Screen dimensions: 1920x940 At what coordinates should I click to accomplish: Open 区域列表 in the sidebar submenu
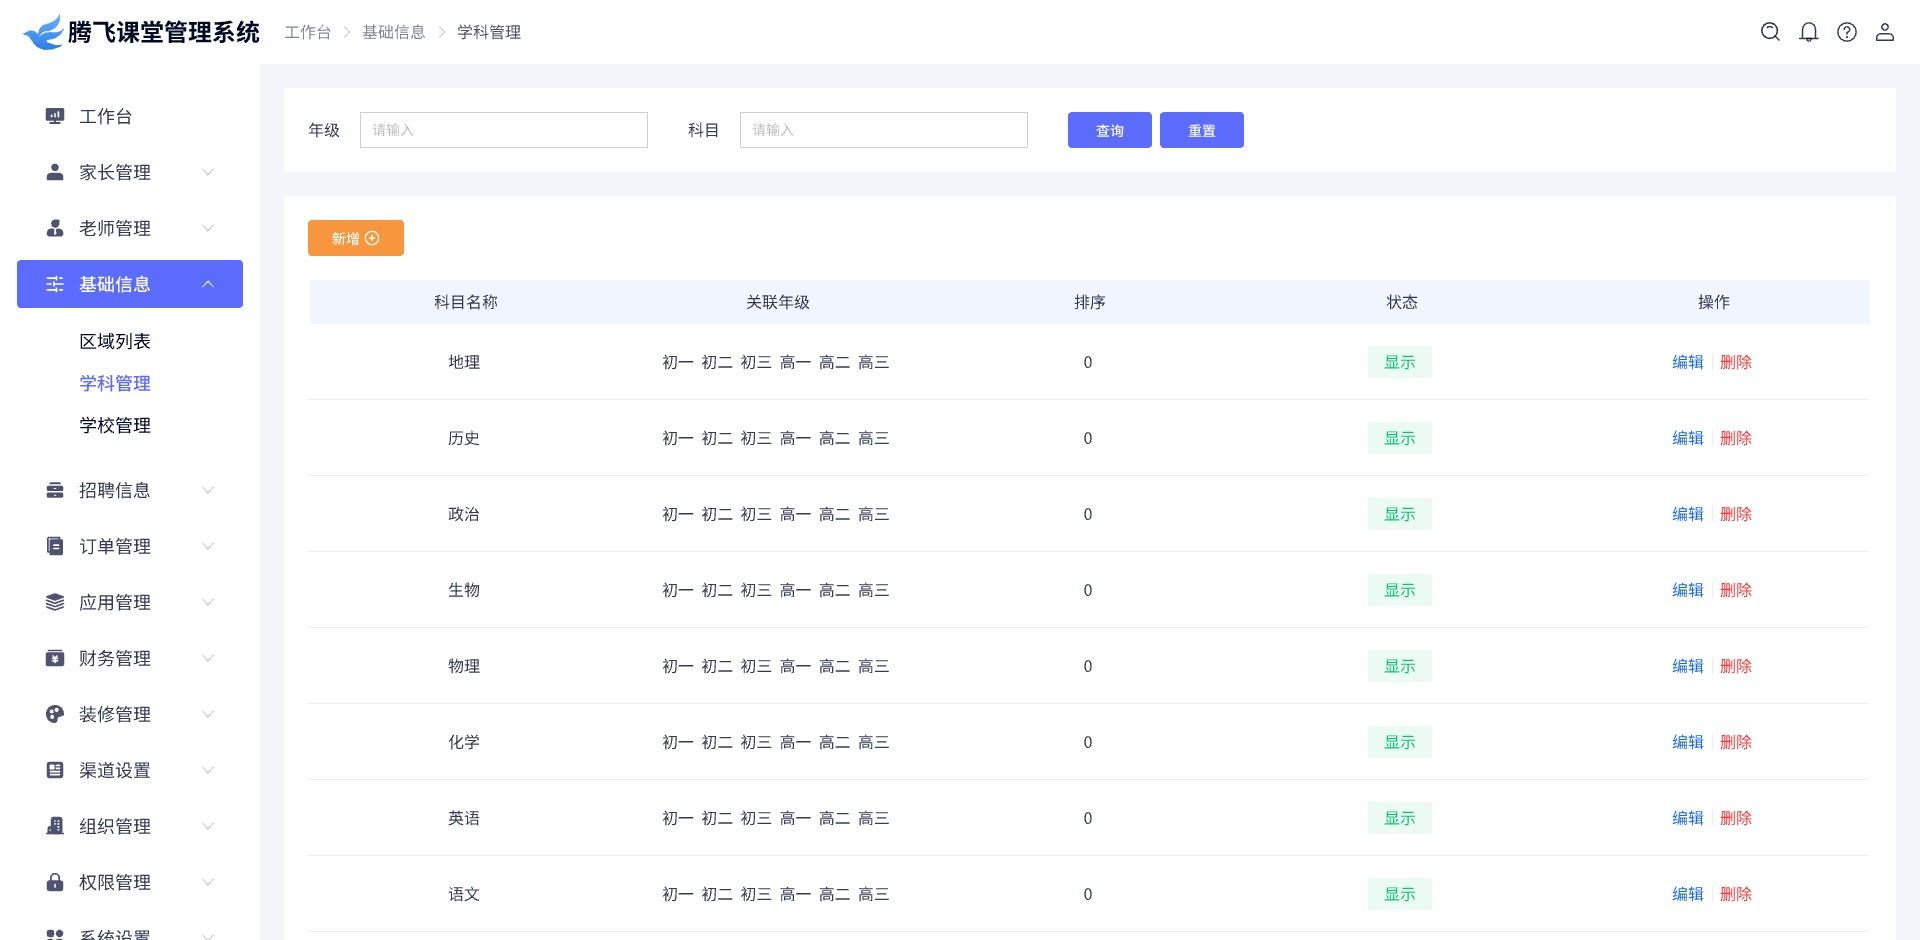click(115, 341)
